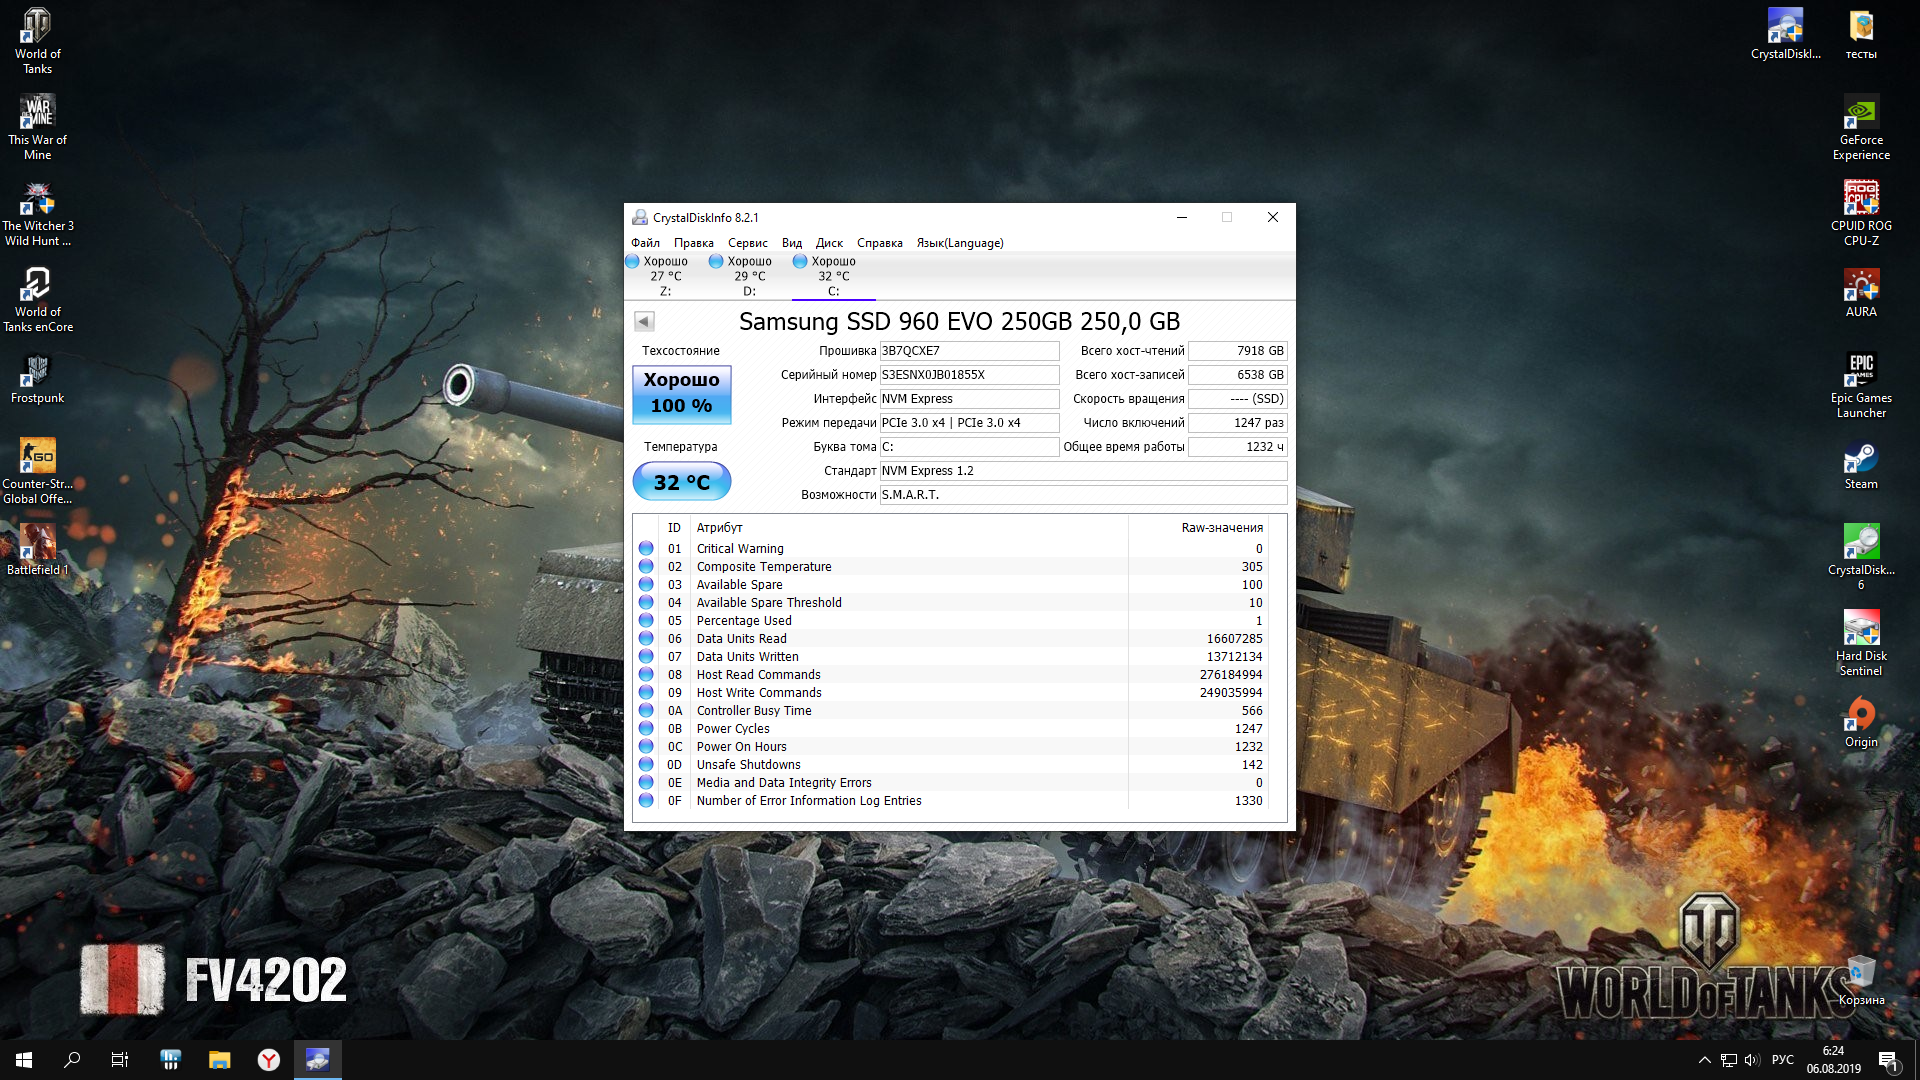Click the serial number field
This screenshot has height=1080, width=1920.
(968, 375)
